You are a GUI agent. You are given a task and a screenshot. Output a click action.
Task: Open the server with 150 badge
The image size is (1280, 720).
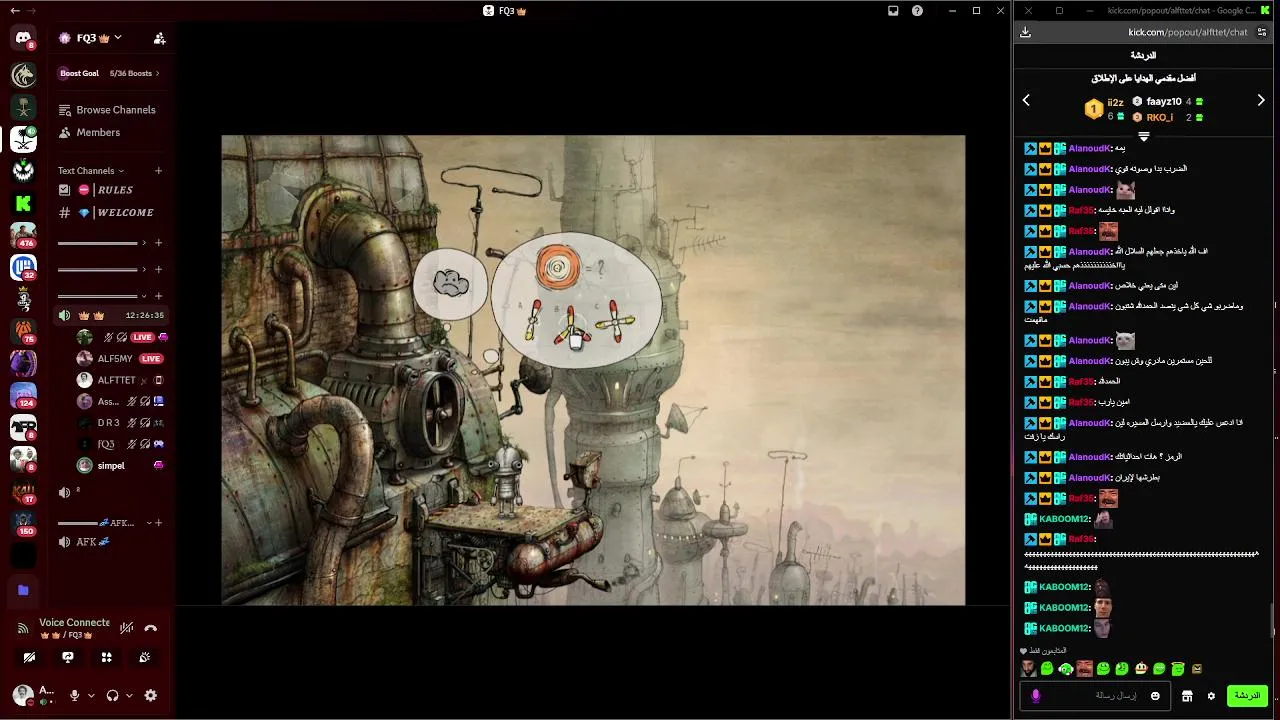pos(23,524)
